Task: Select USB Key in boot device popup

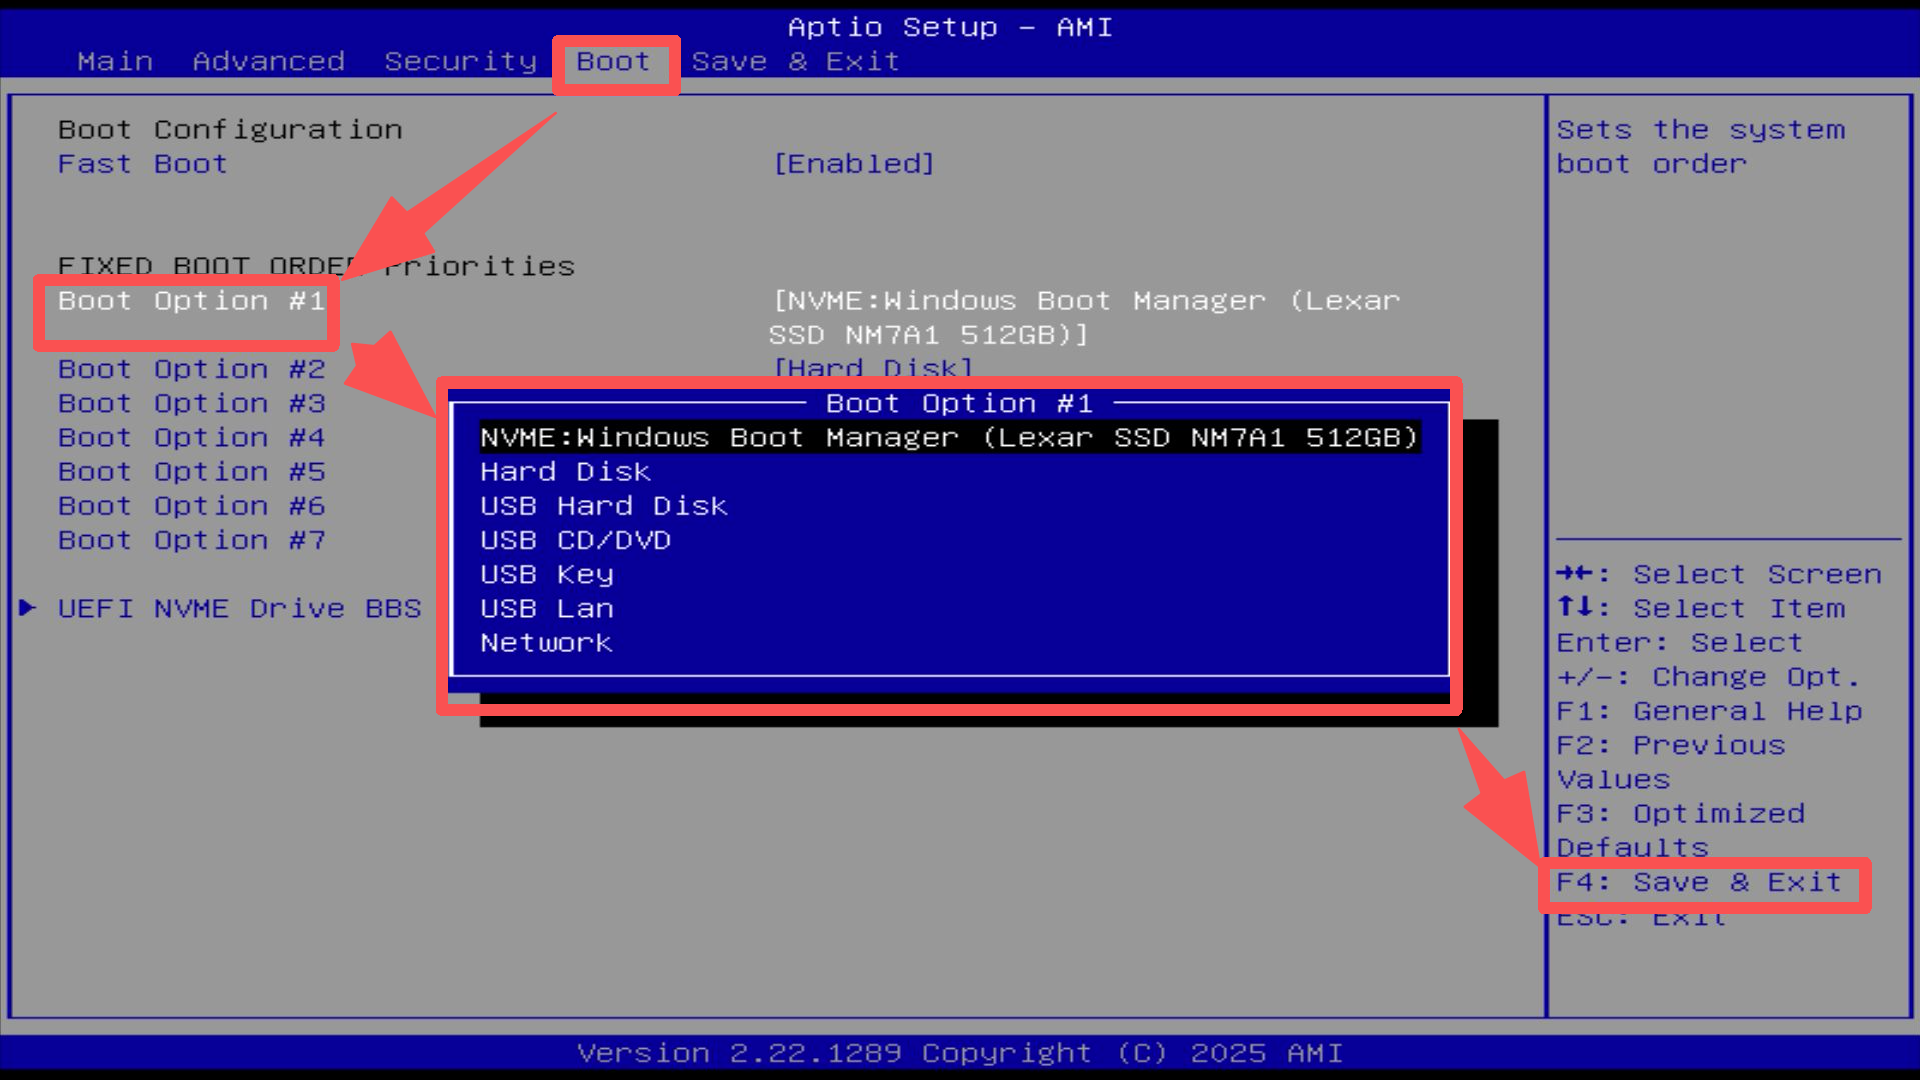Action: [546, 574]
